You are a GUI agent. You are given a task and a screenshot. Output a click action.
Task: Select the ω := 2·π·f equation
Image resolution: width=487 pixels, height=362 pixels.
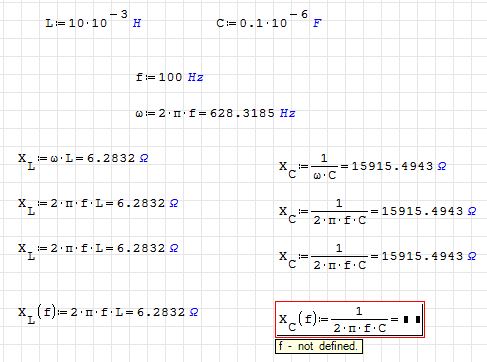215,113
